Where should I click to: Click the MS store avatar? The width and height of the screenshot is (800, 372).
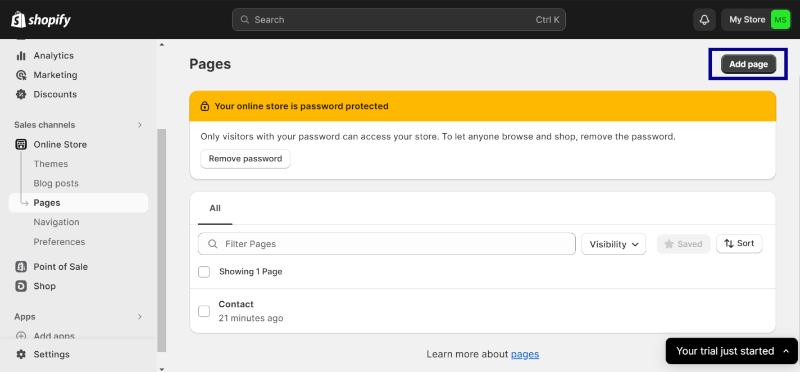(x=780, y=20)
